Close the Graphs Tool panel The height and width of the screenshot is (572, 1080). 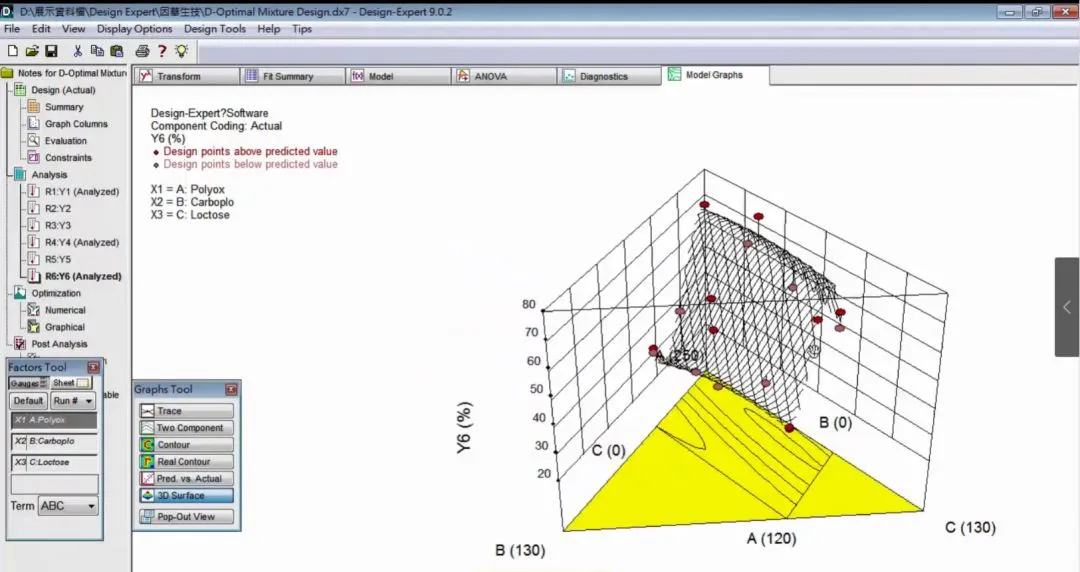[231, 389]
